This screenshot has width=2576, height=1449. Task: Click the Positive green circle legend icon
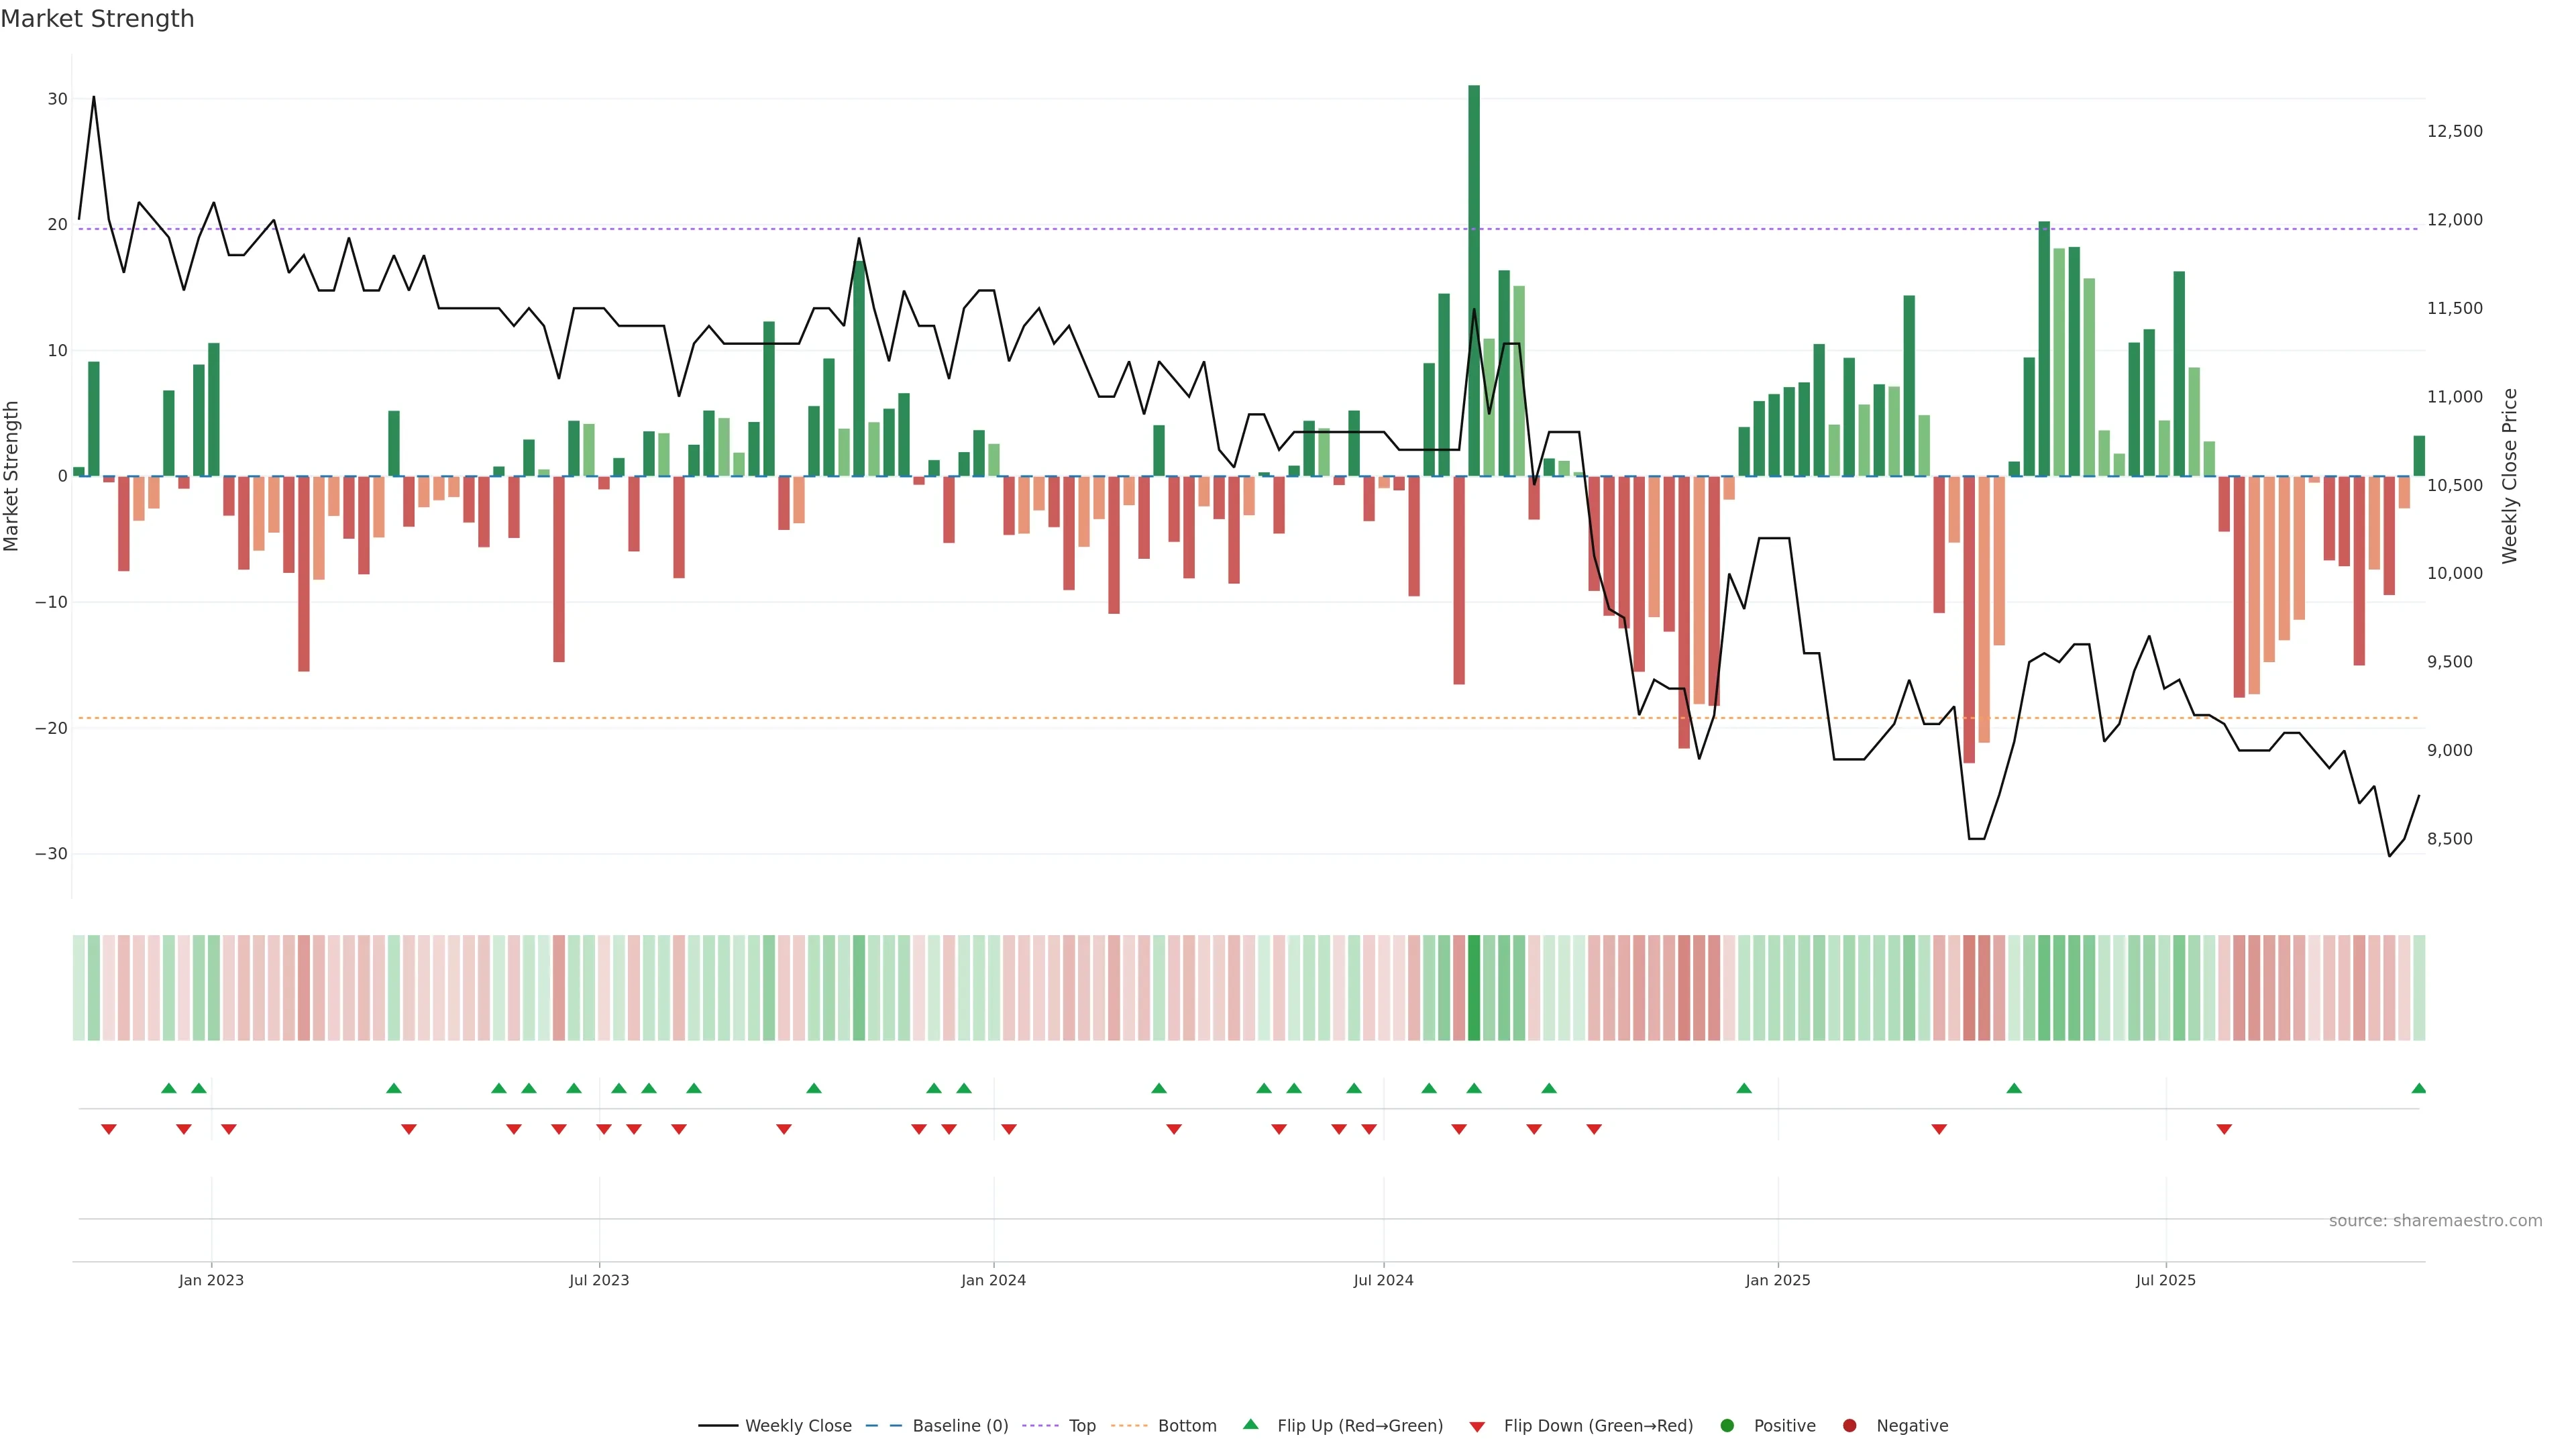1727,1425
